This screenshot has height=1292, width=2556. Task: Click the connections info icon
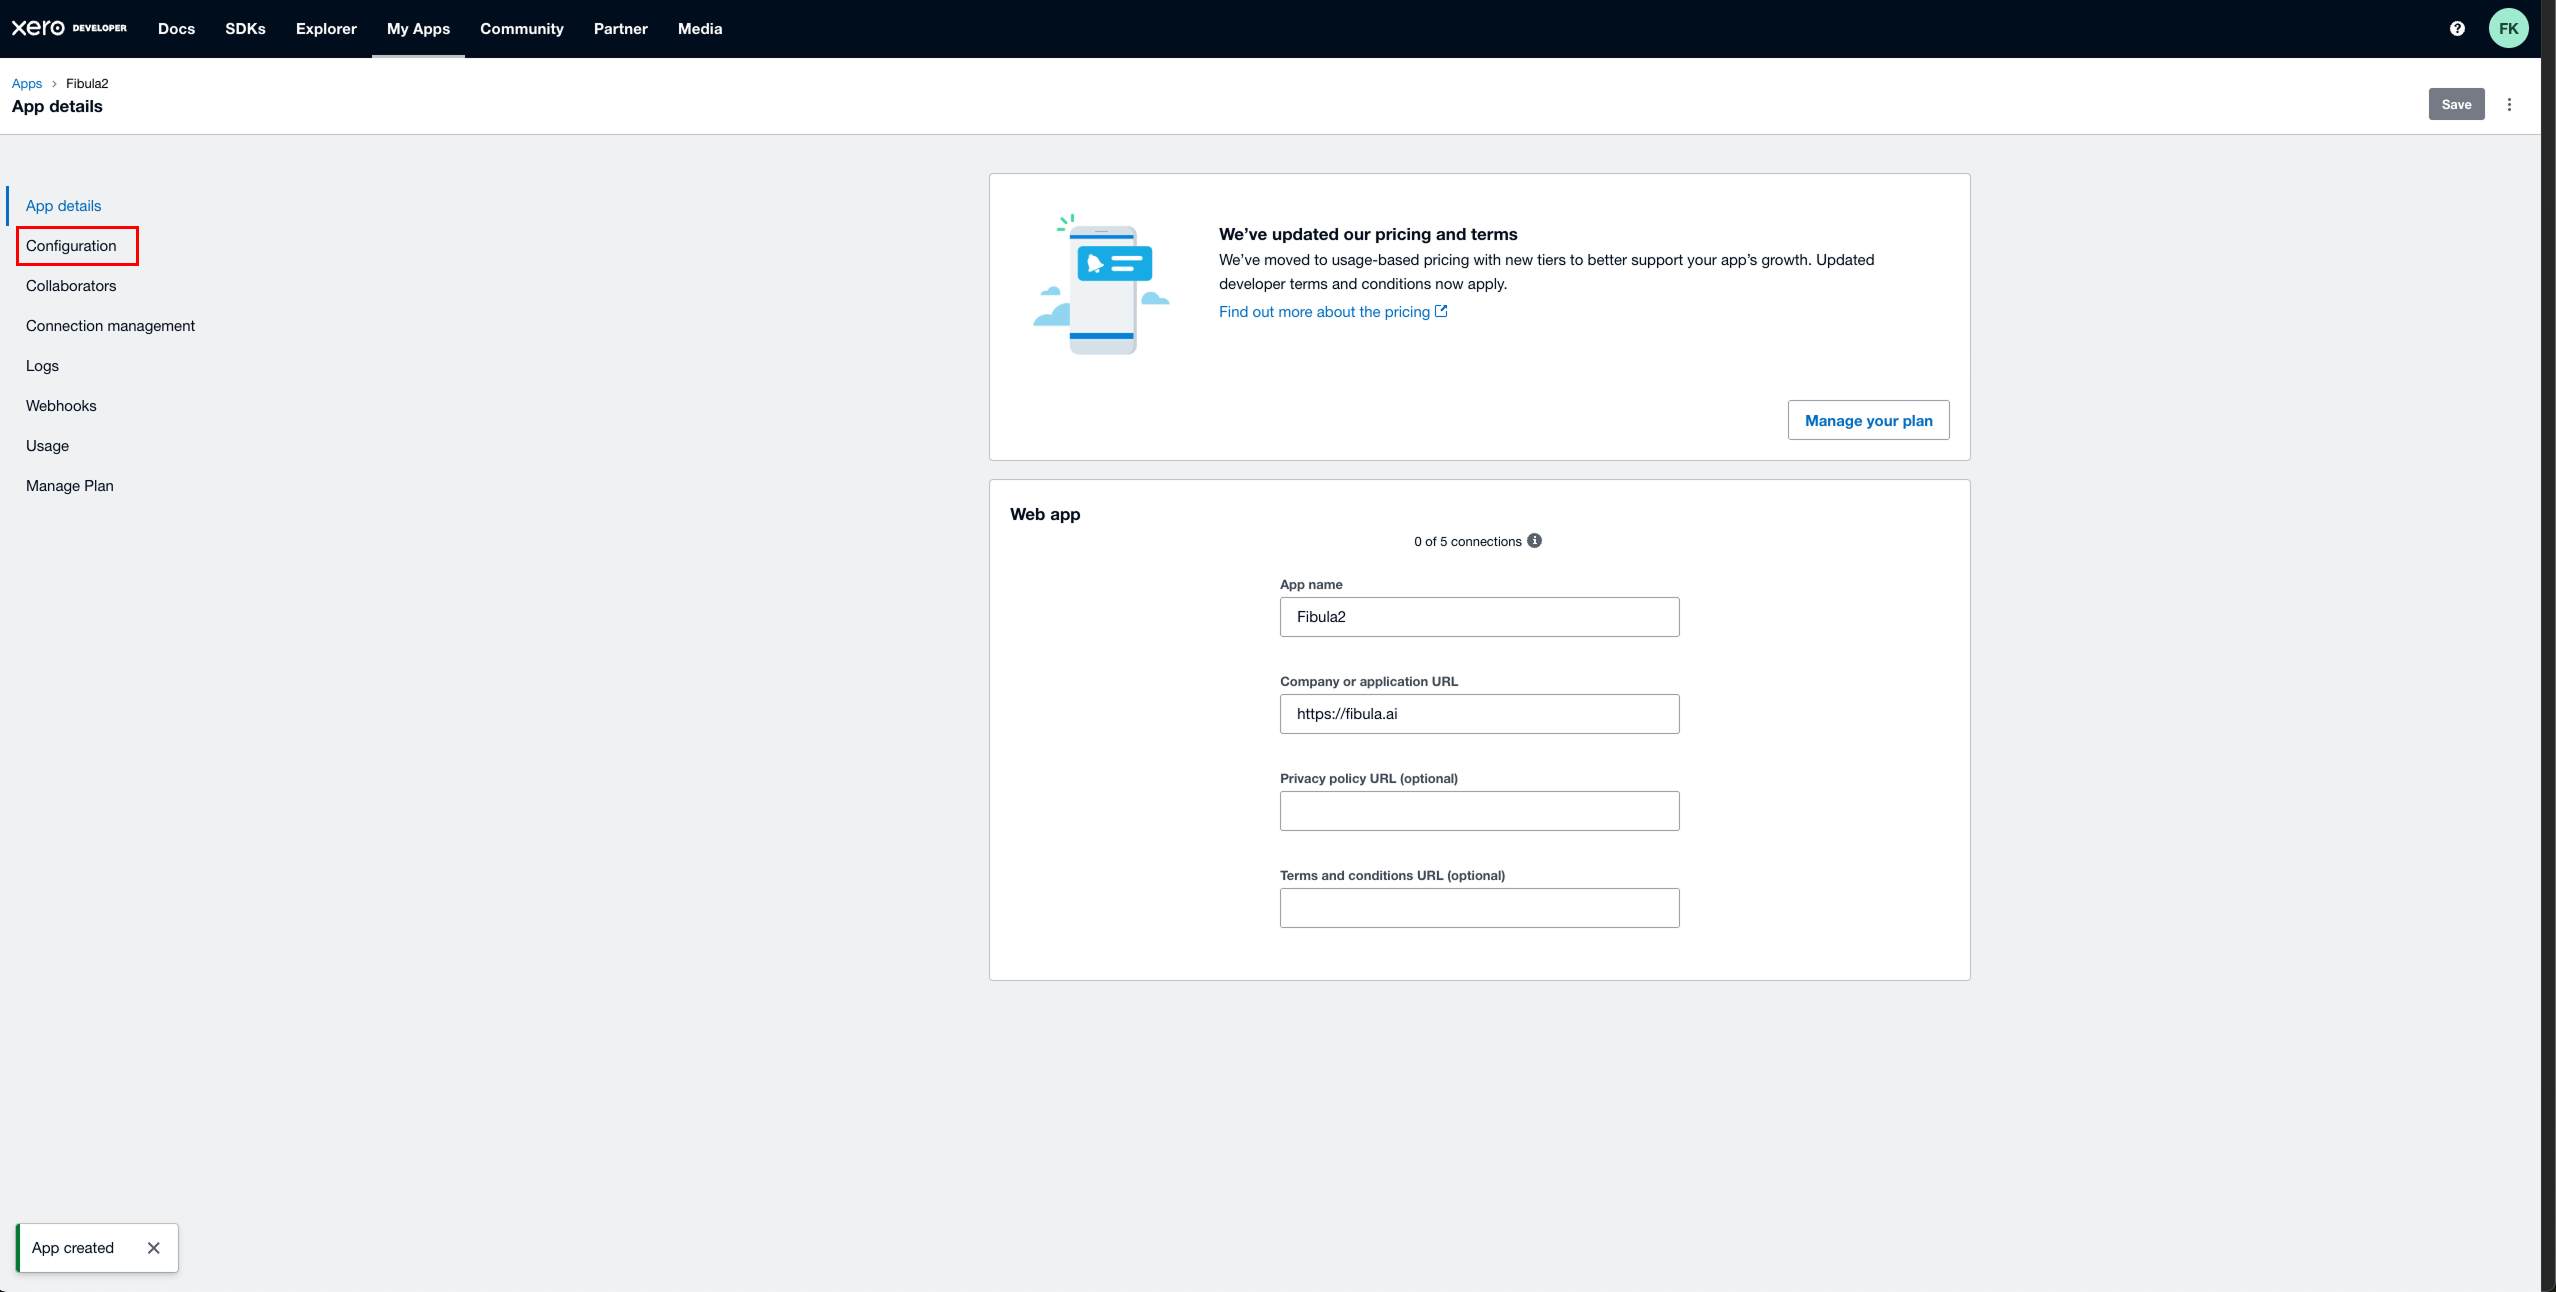[1535, 541]
